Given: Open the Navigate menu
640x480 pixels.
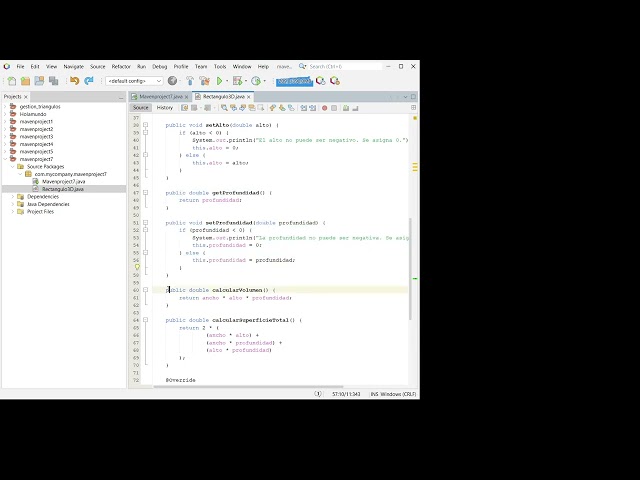Looking at the screenshot, I should click(x=73, y=67).
